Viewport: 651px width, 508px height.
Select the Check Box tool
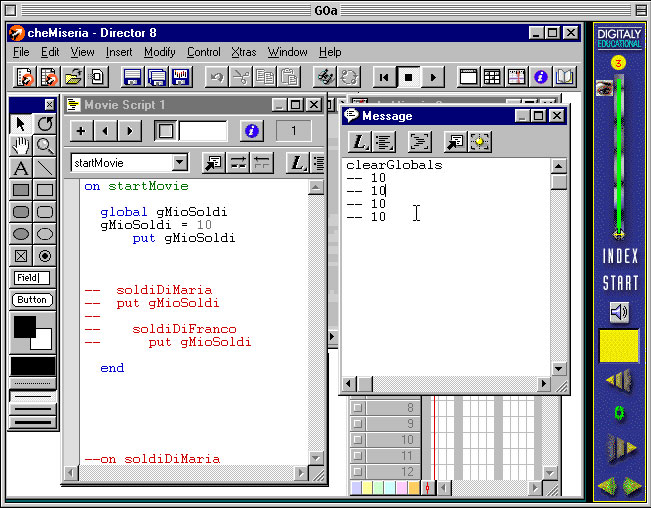[x=21, y=256]
